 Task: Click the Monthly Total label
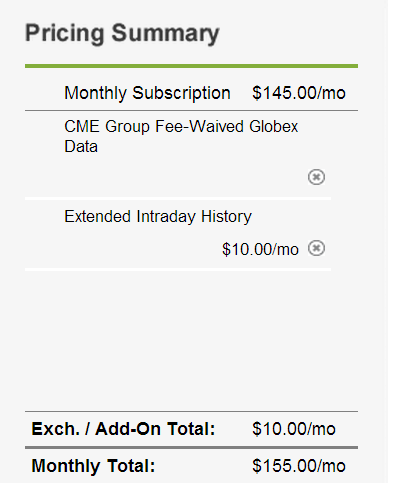[x=93, y=466]
